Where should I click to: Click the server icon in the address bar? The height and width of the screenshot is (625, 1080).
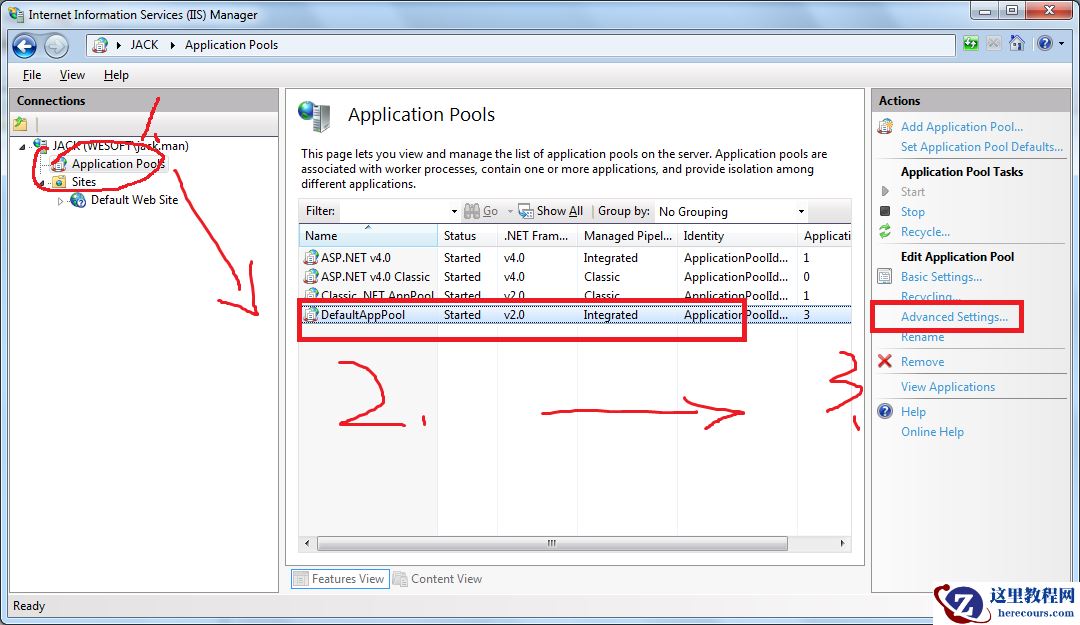pos(101,45)
